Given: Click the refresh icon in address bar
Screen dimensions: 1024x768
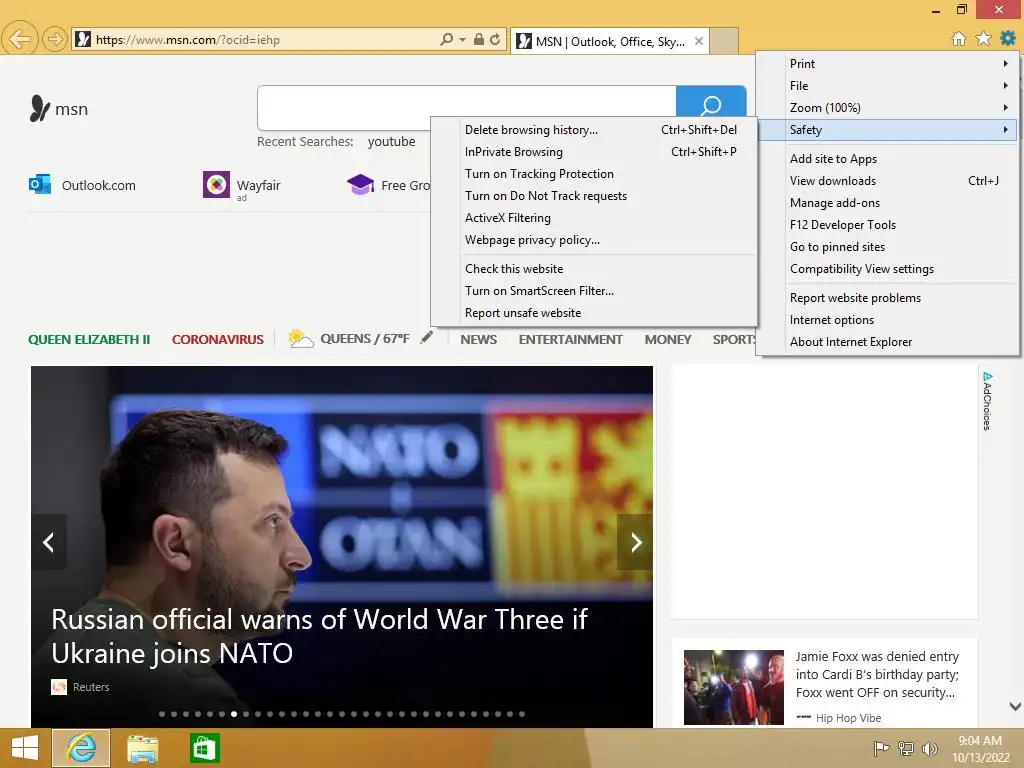Looking at the screenshot, I should click(496, 39).
